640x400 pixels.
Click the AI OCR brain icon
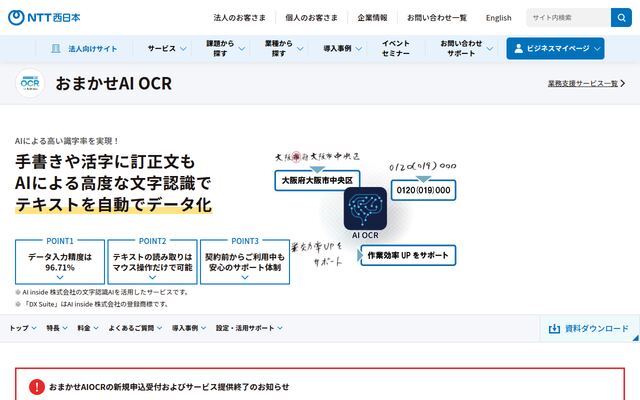point(365,208)
